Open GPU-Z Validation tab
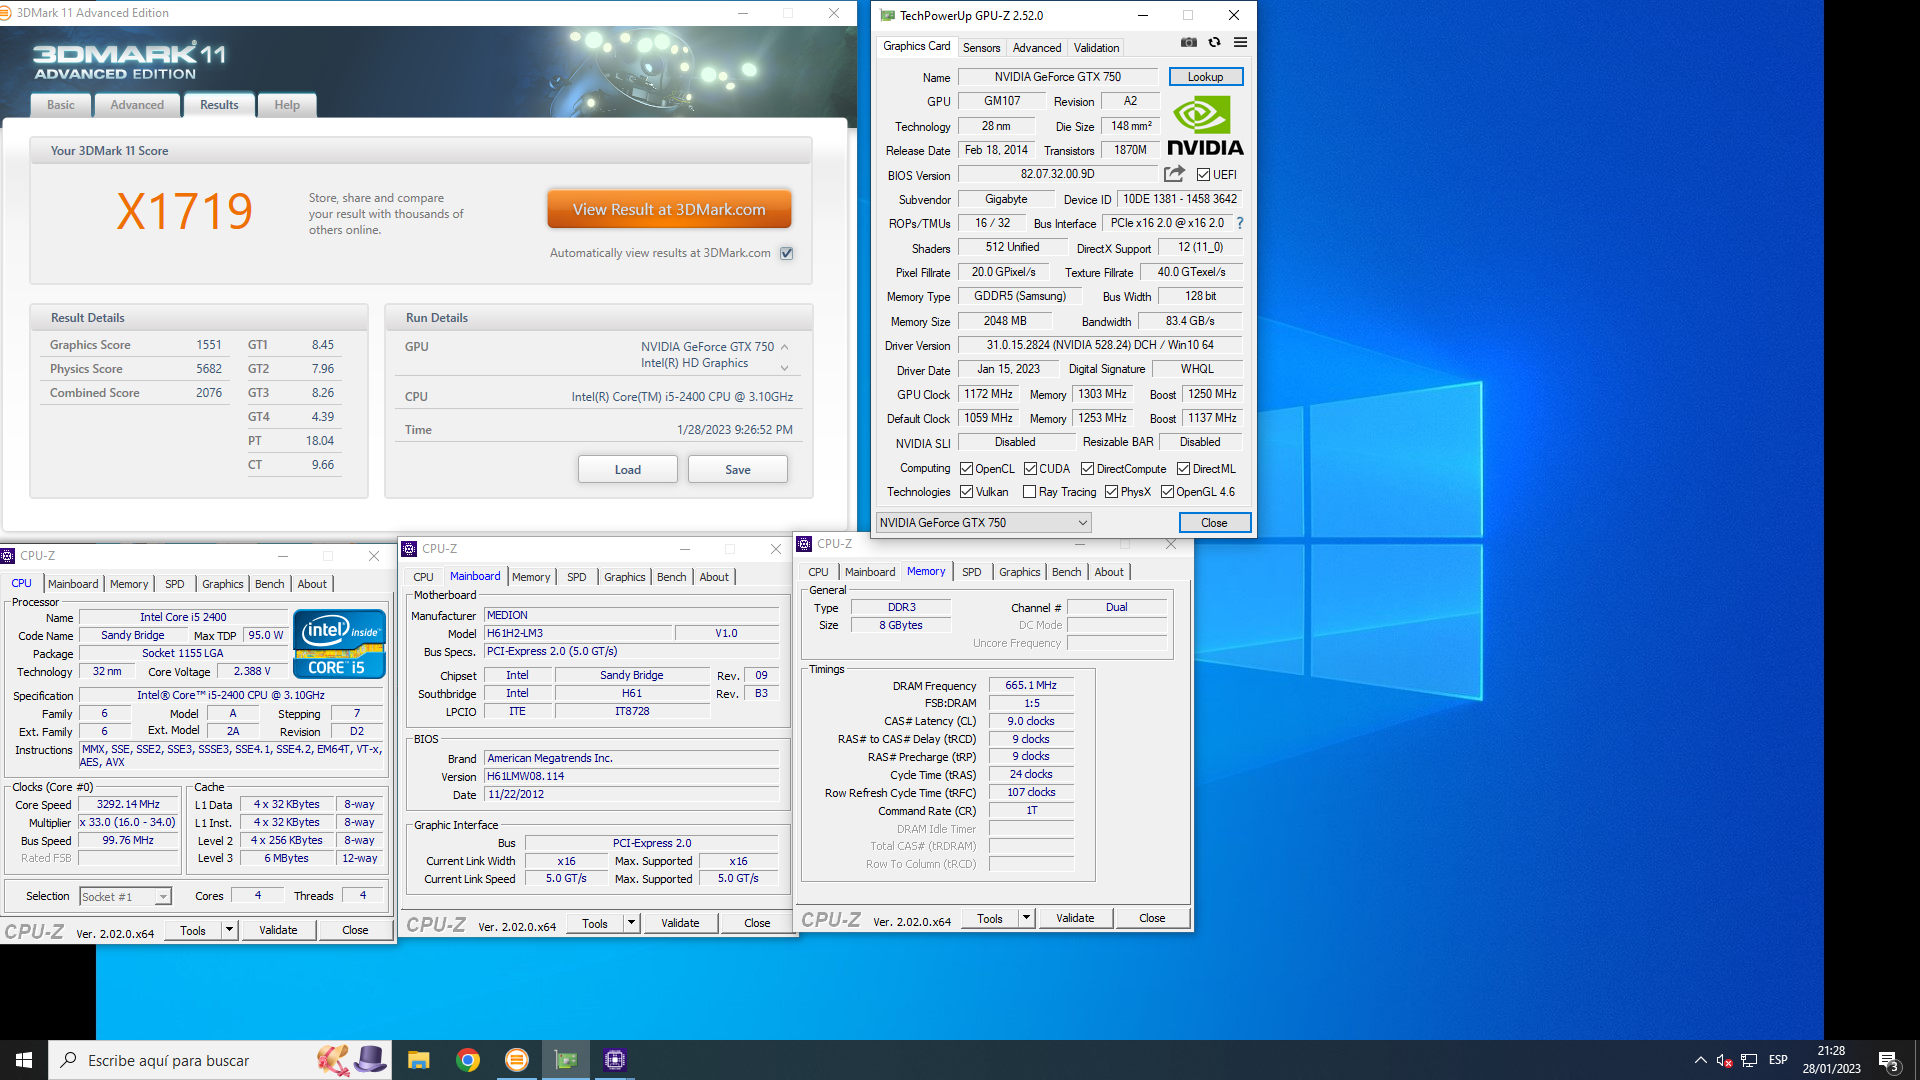This screenshot has width=1920, height=1080. [1096, 47]
